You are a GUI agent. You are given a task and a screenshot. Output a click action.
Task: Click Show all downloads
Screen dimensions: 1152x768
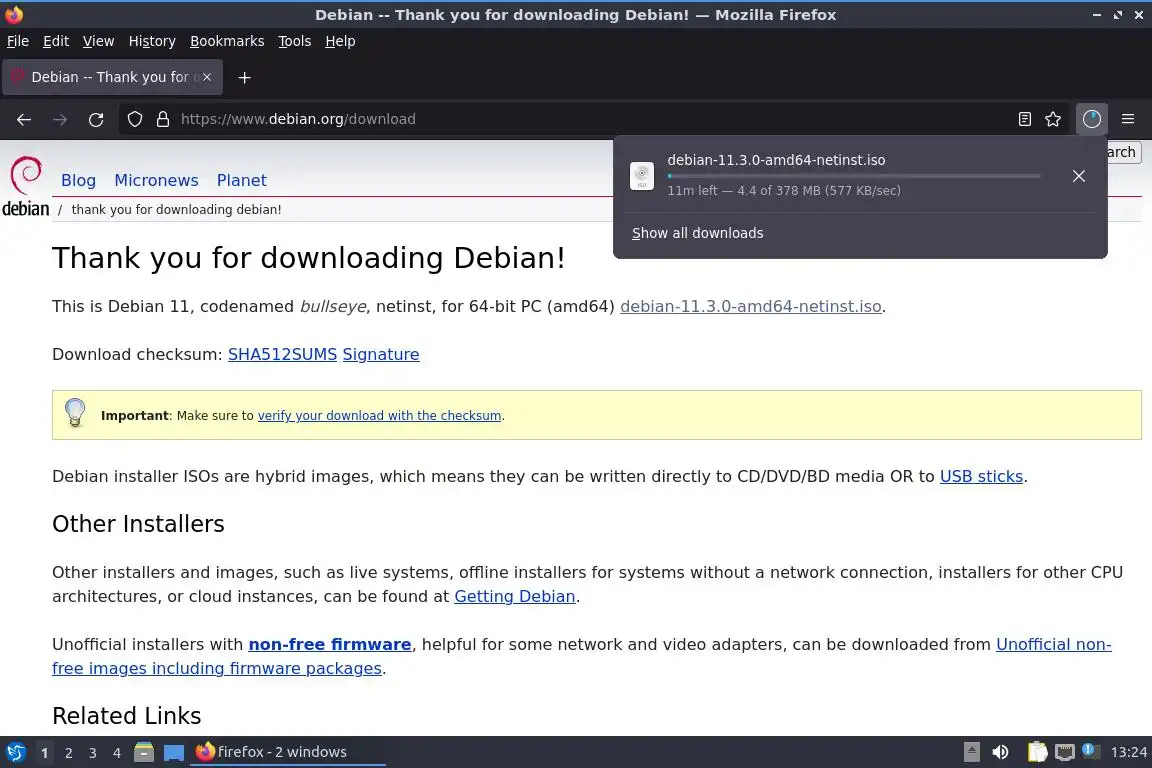tap(697, 233)
